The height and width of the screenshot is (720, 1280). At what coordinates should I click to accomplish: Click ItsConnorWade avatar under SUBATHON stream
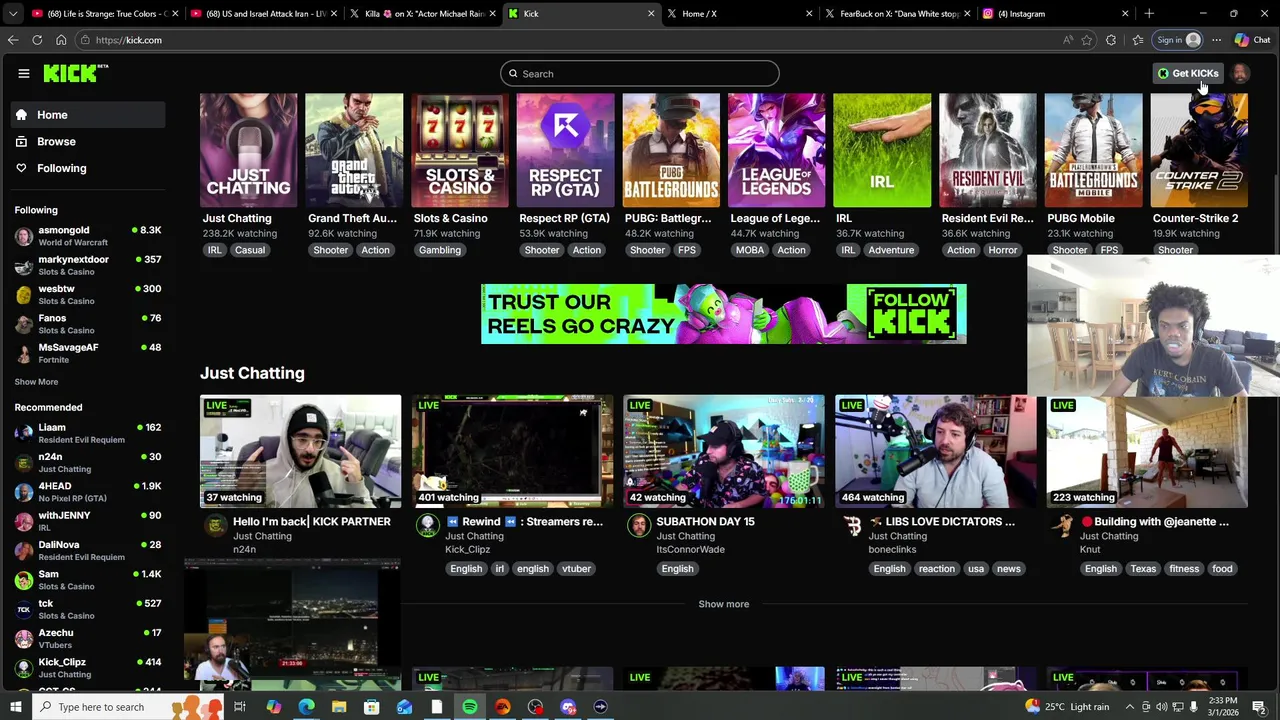(638, 525)
